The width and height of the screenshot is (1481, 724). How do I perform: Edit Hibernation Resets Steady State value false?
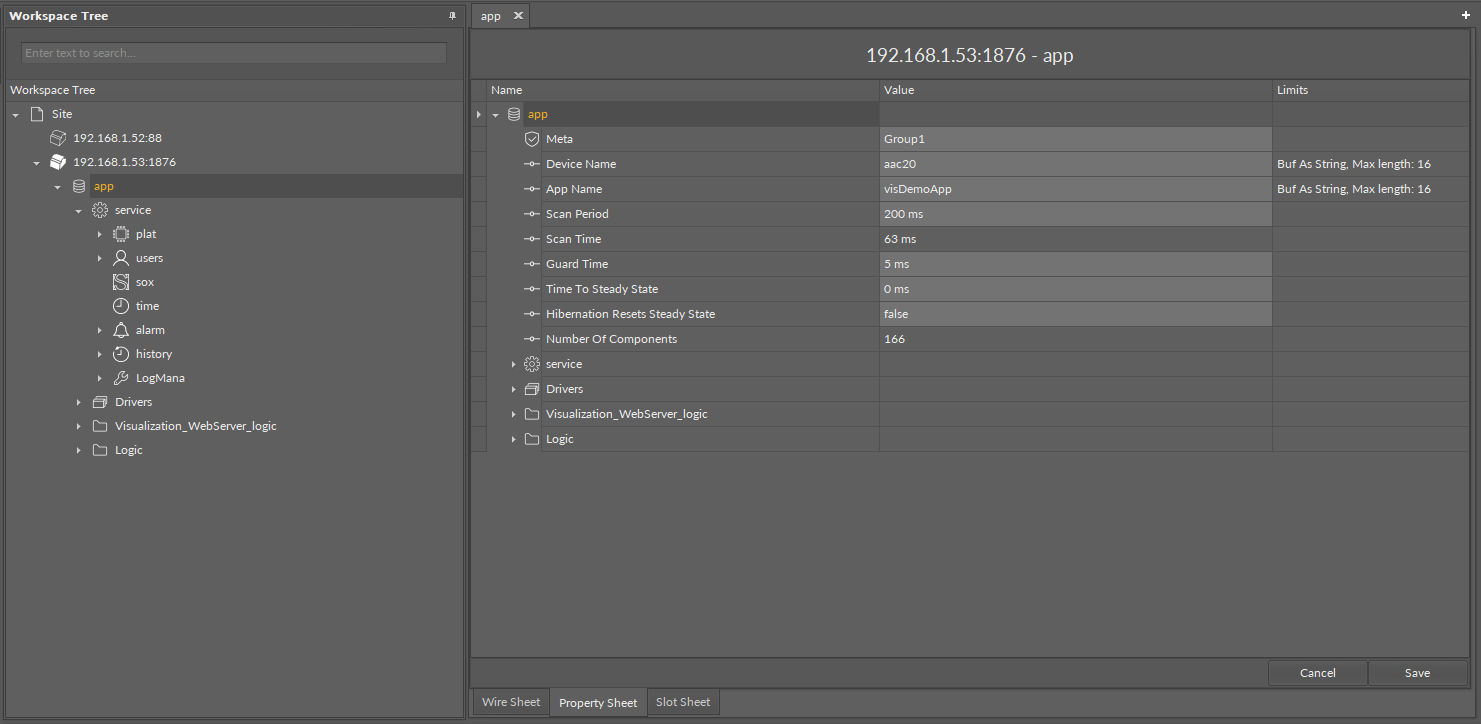tap(1076, 314)
